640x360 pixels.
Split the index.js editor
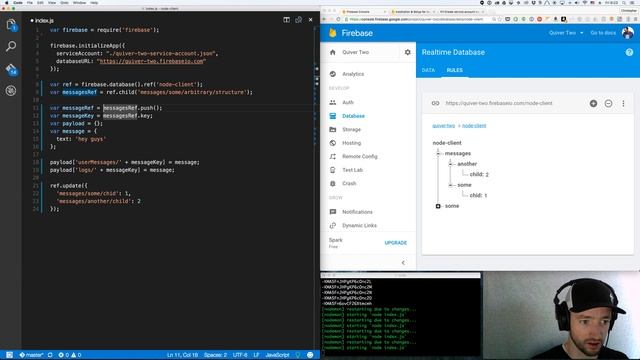[287, 20]
